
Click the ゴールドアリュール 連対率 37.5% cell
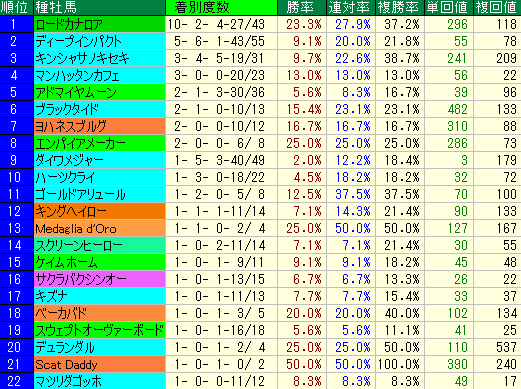(351, 194)
